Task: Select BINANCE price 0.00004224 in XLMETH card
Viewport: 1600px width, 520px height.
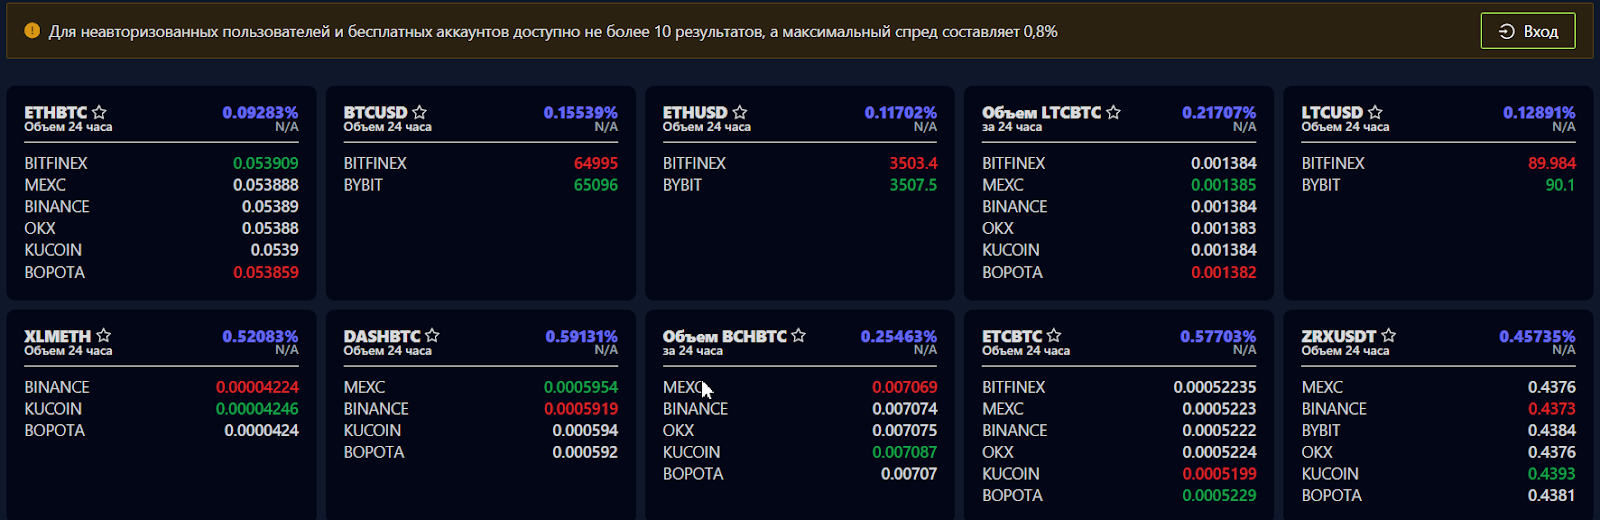Action: pyautogui.click(x=257, y=387)
